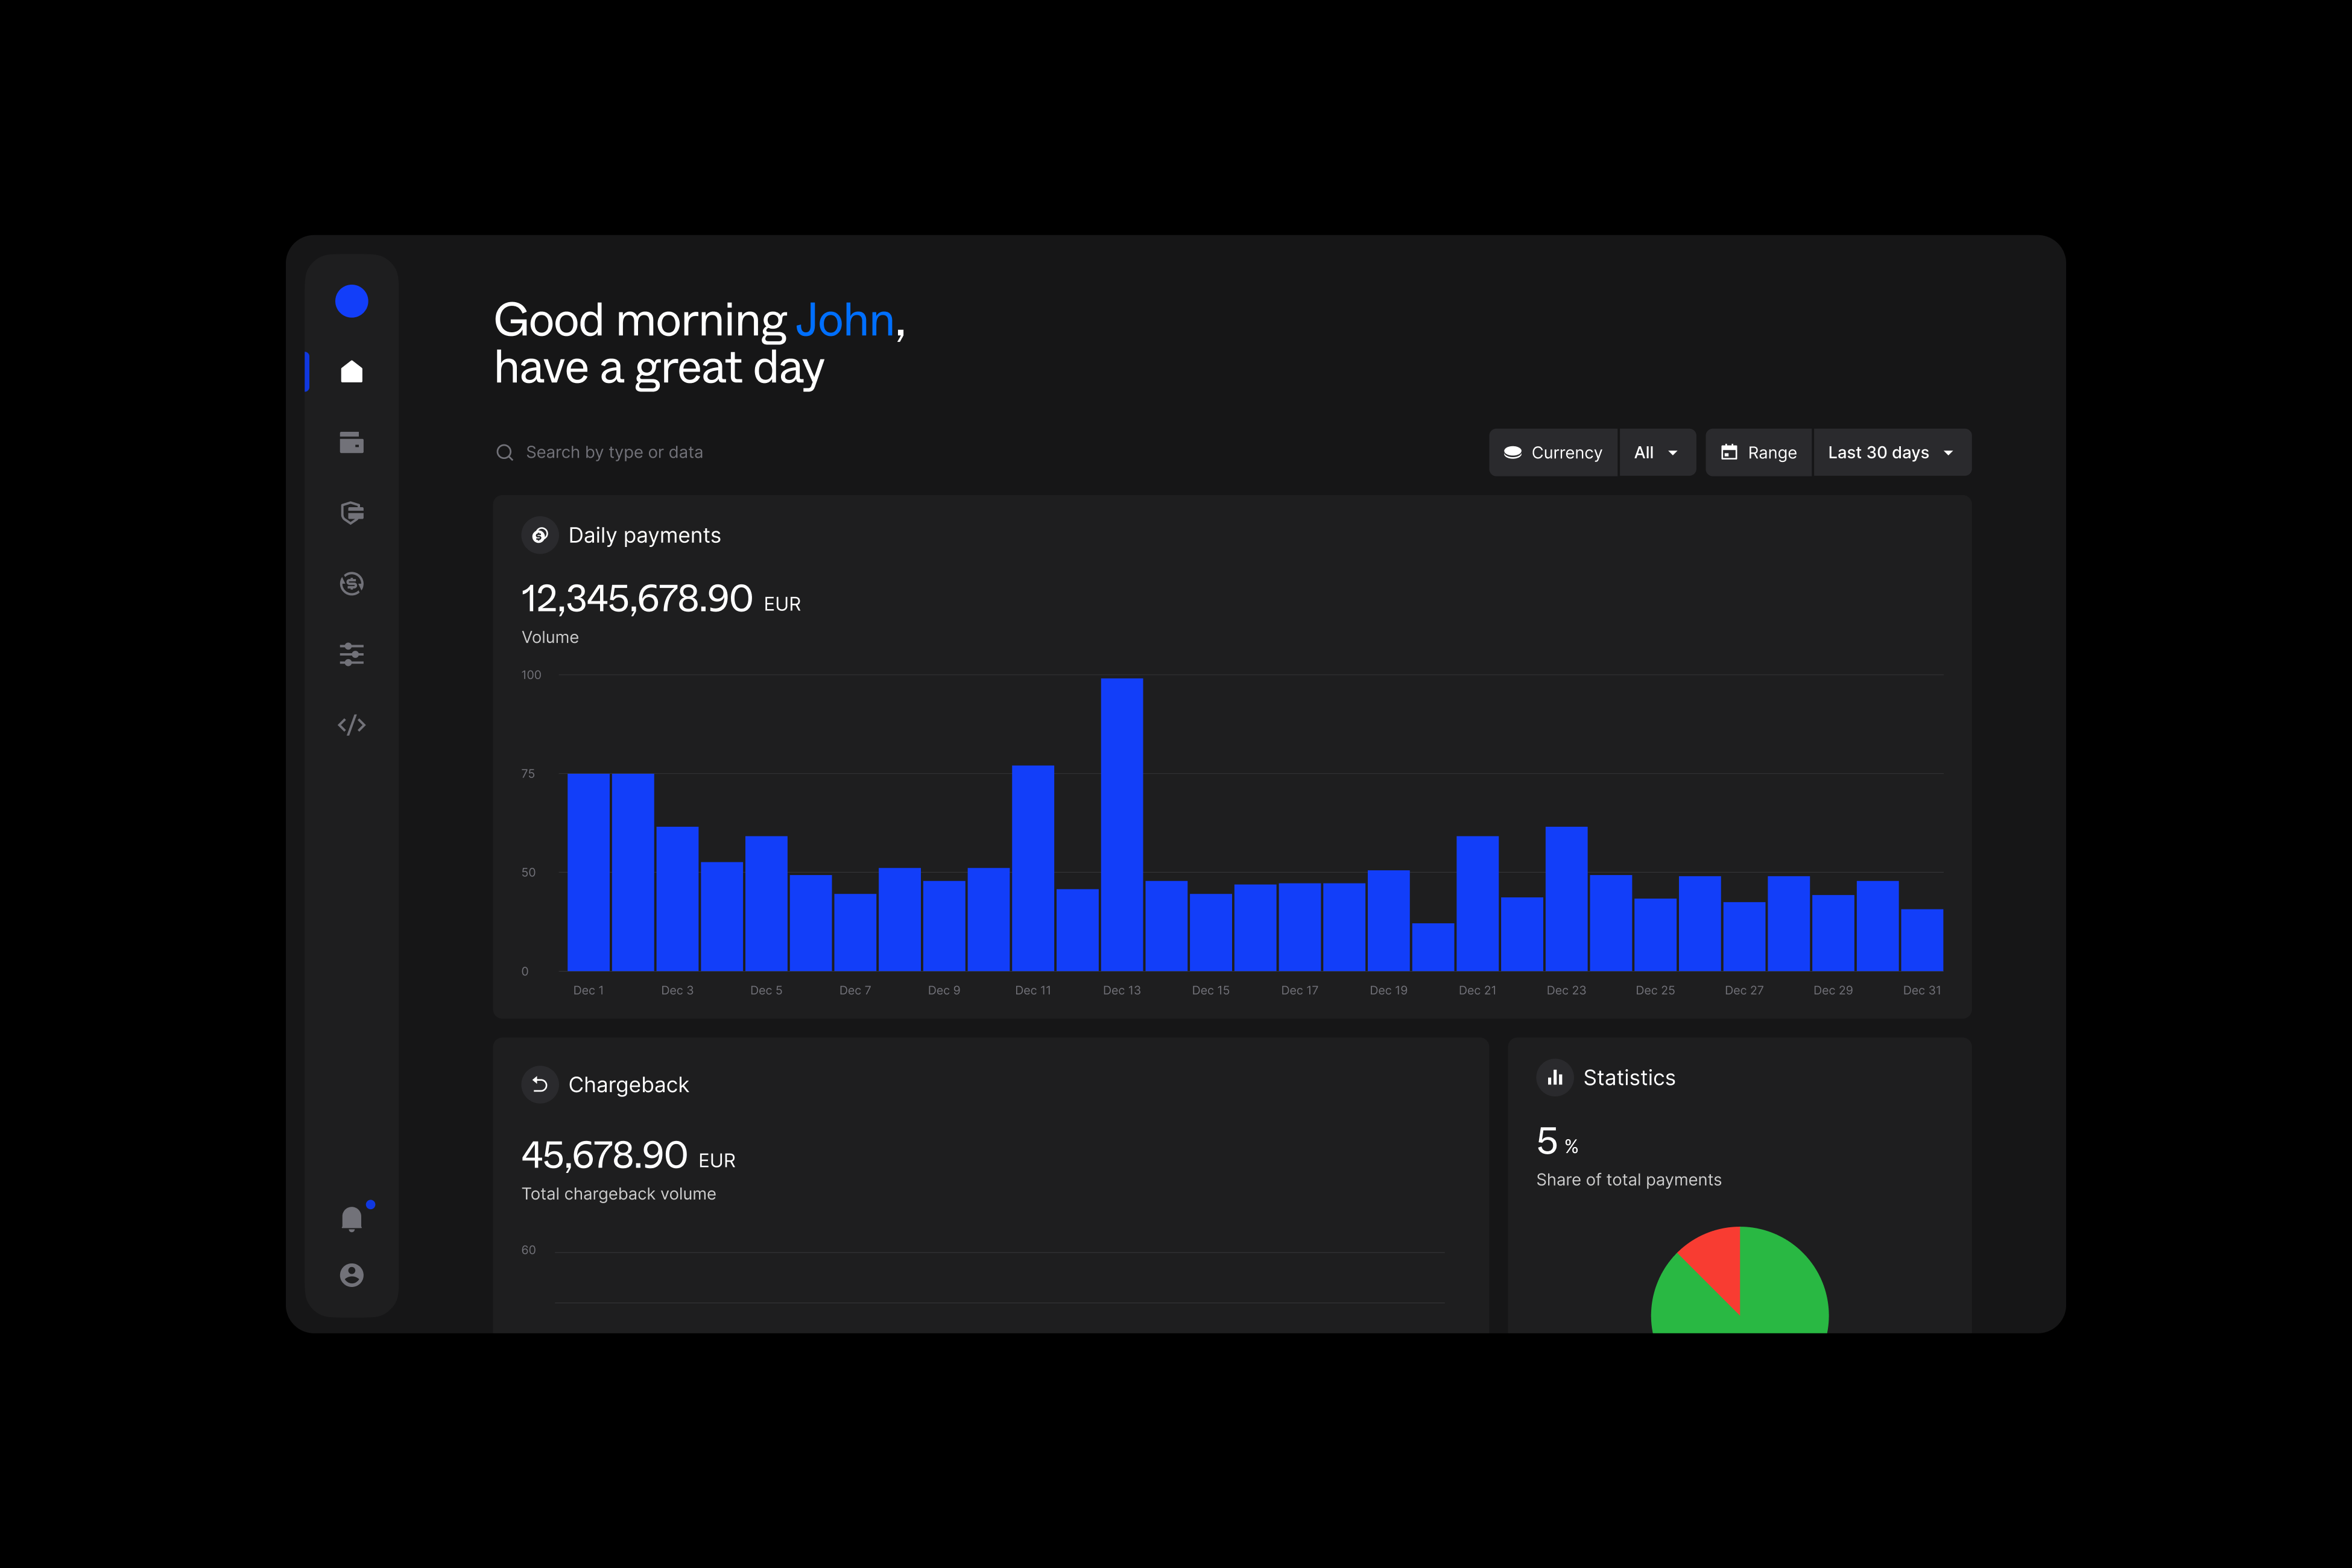The height and width of the screenshot is (1568, 2352).
Task: Expand the Currency All dropdown
Action: [x=1656, y=453]
